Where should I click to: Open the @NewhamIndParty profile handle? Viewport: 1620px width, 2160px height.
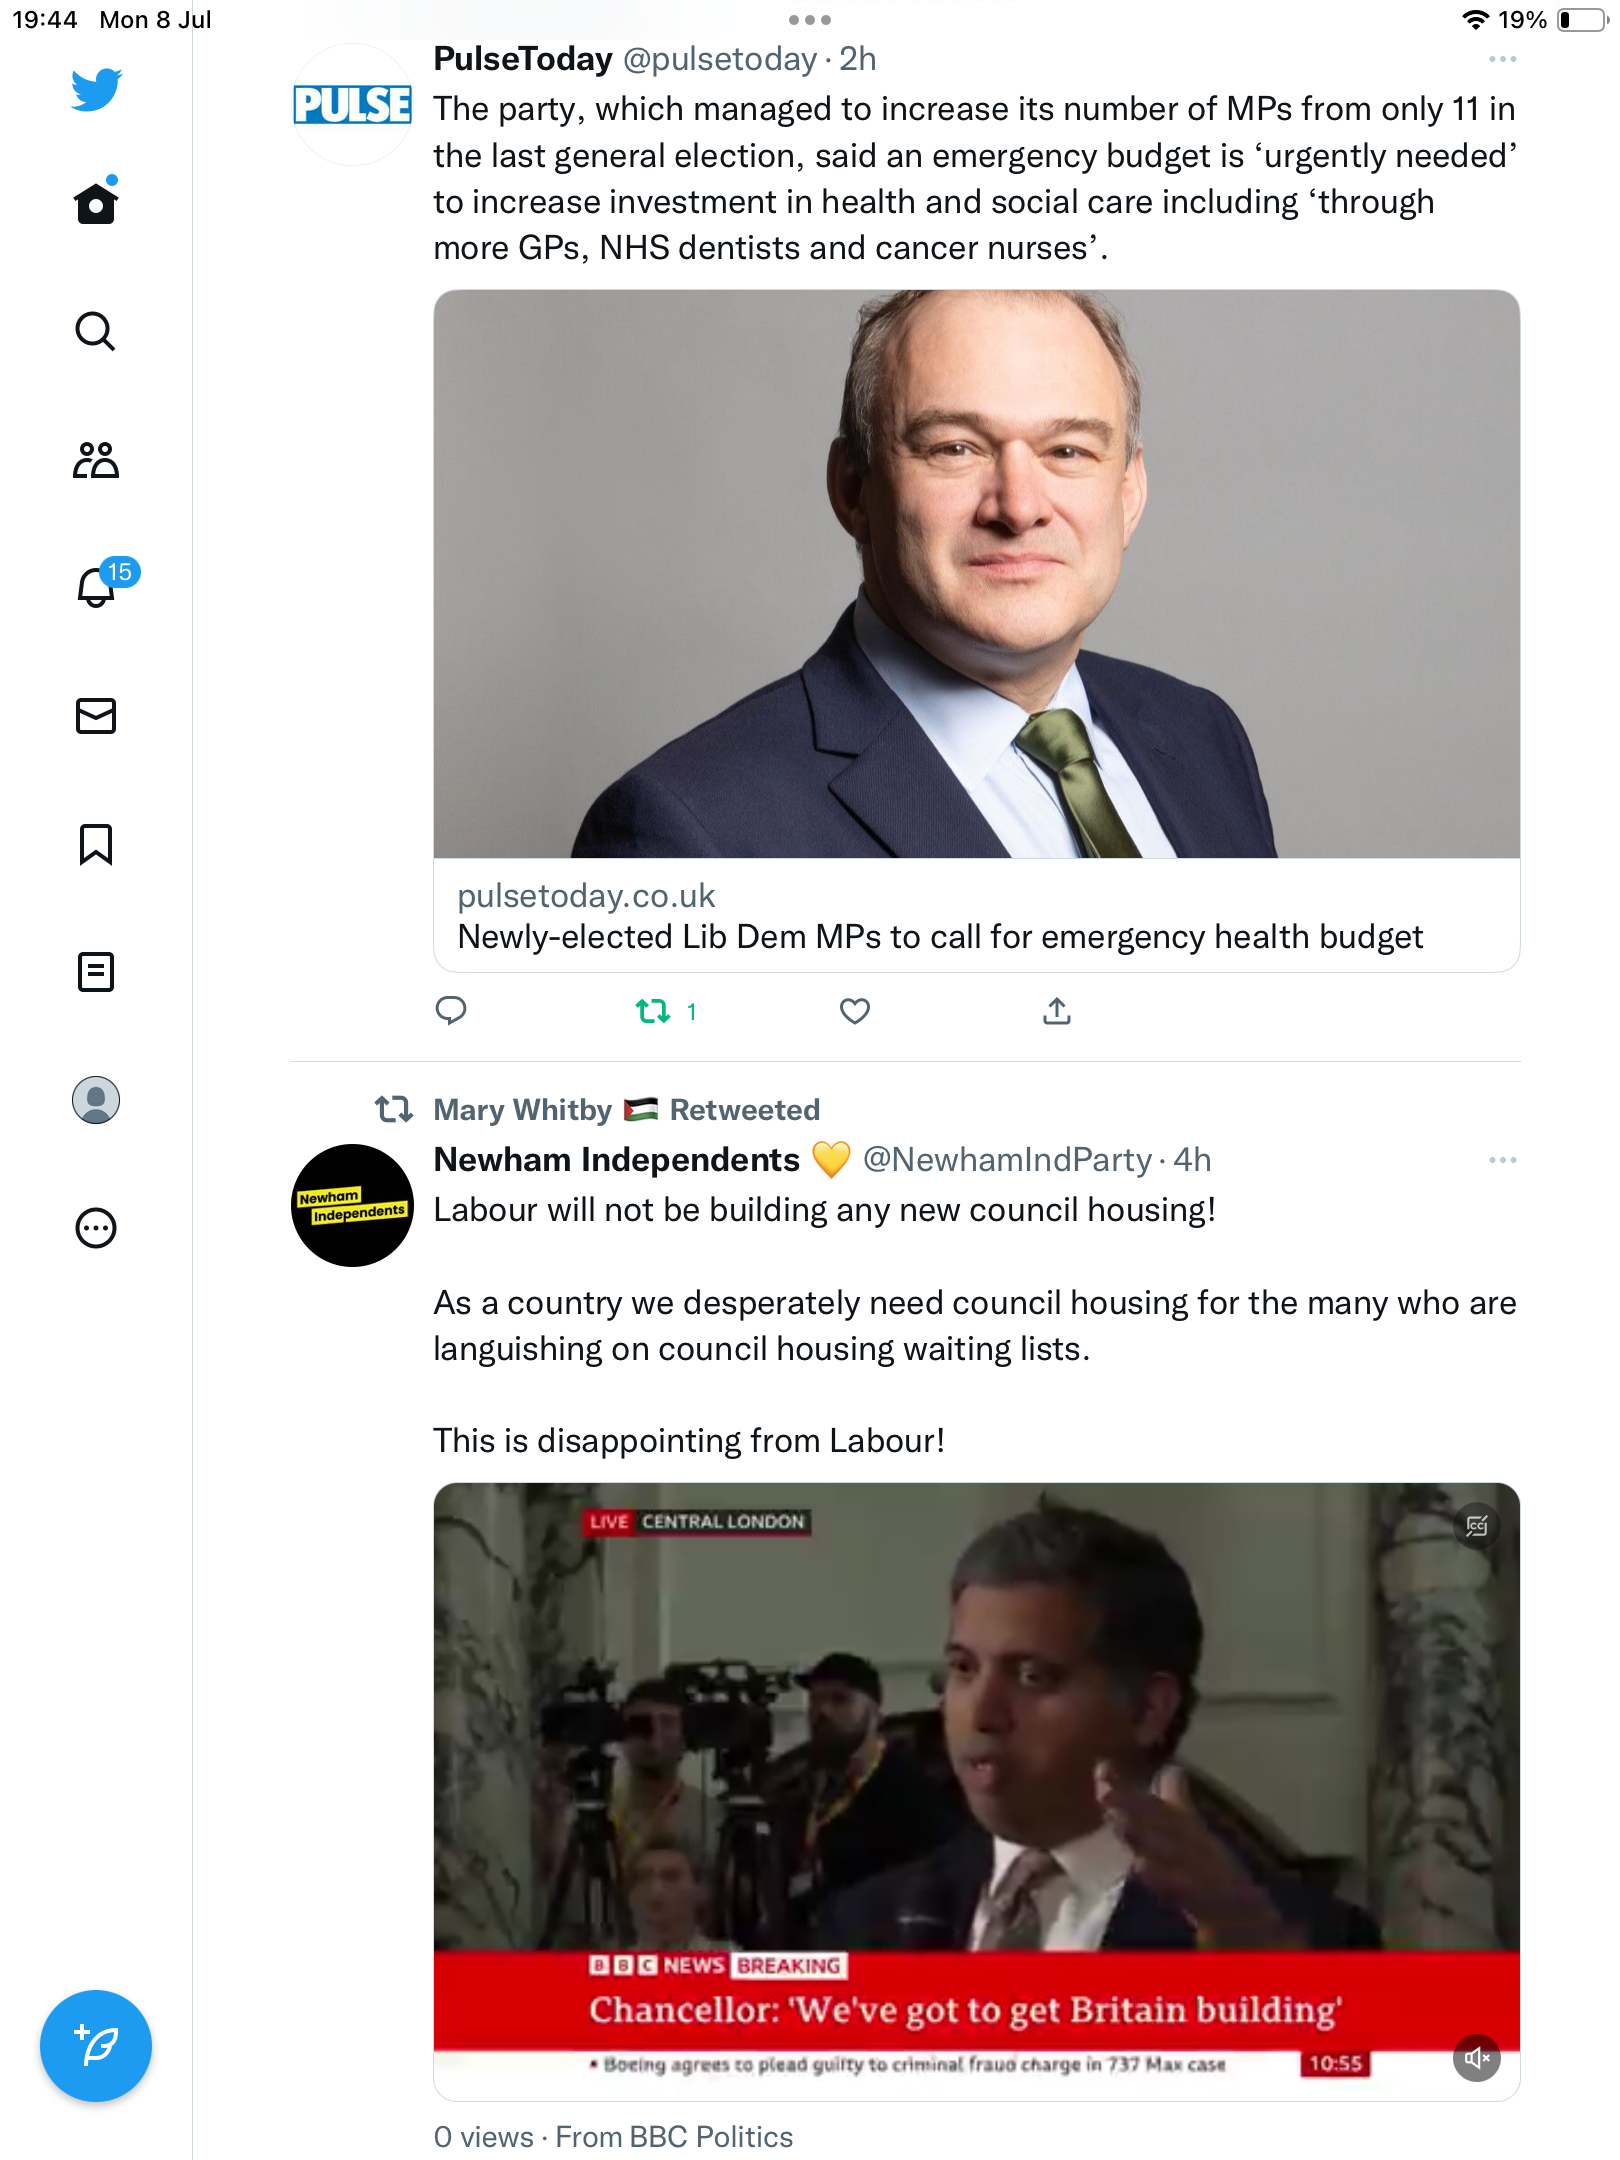tap(1007, 1160)
